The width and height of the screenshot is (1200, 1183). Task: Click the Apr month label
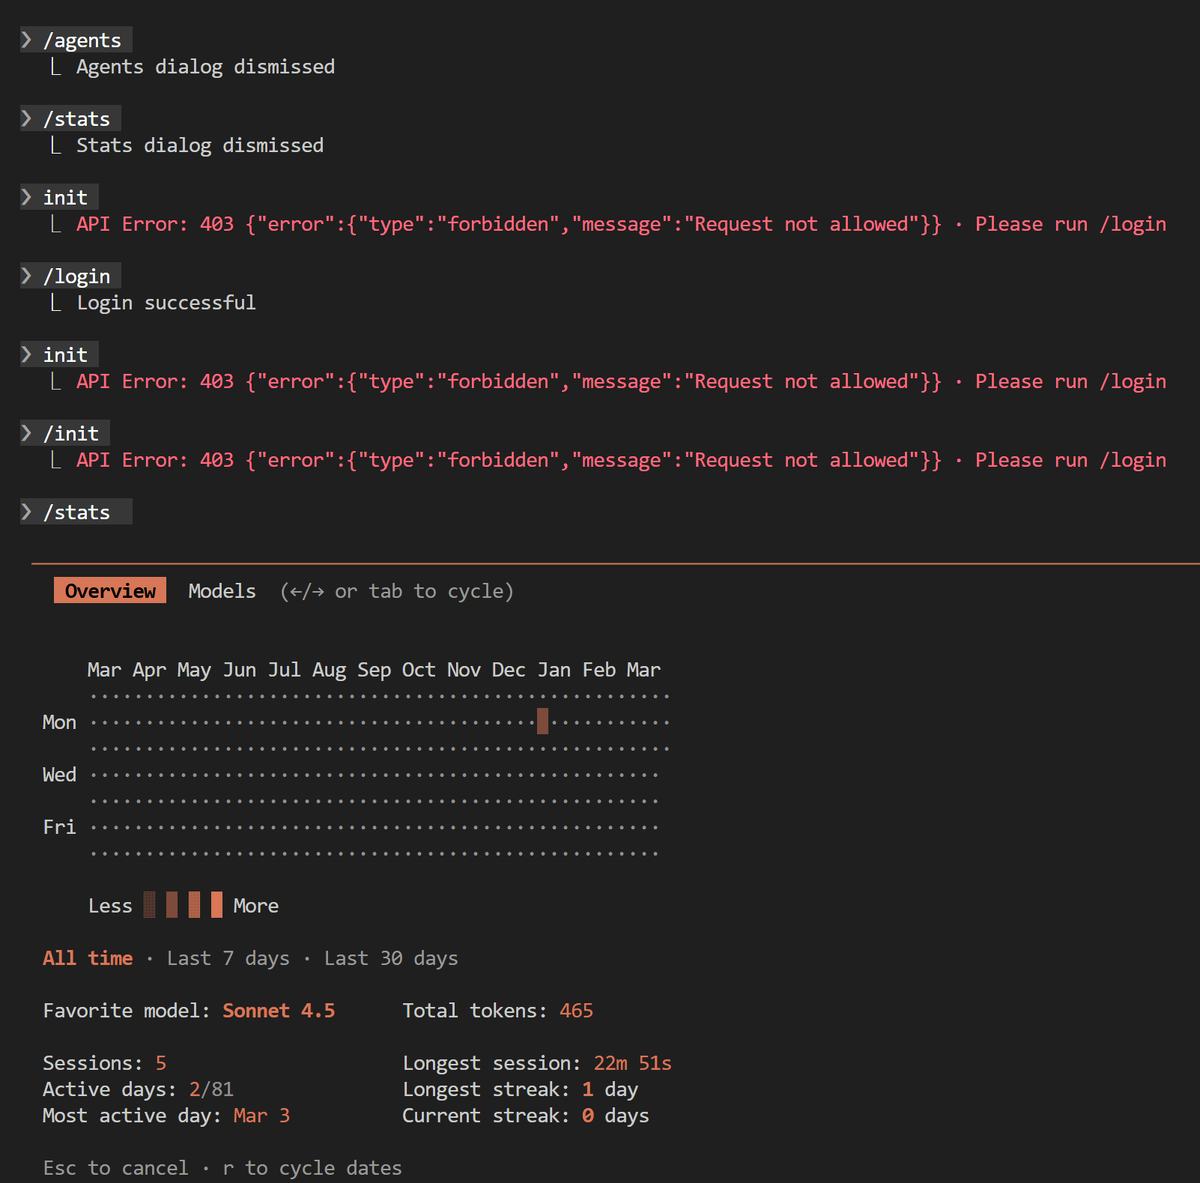click(149, 670)
